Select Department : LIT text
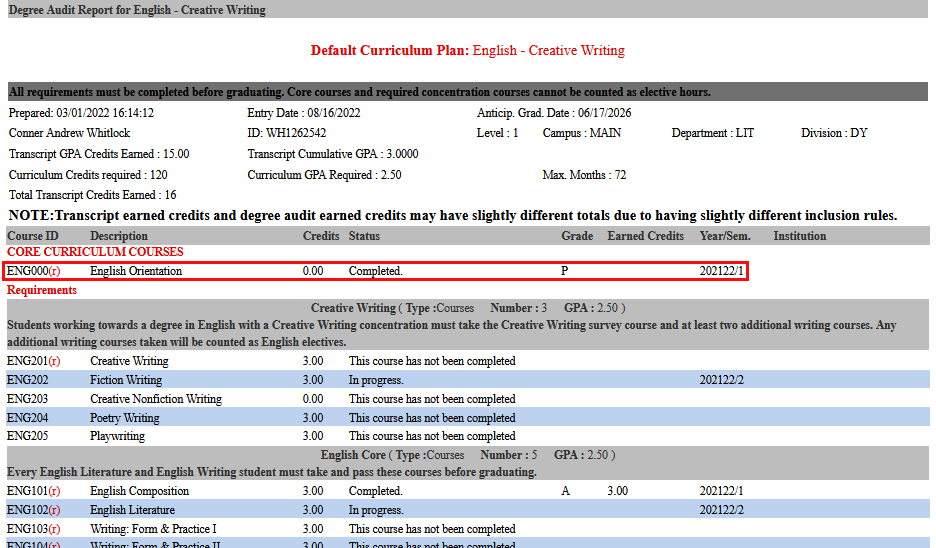936x548 pixels. (x=713, y=133)
